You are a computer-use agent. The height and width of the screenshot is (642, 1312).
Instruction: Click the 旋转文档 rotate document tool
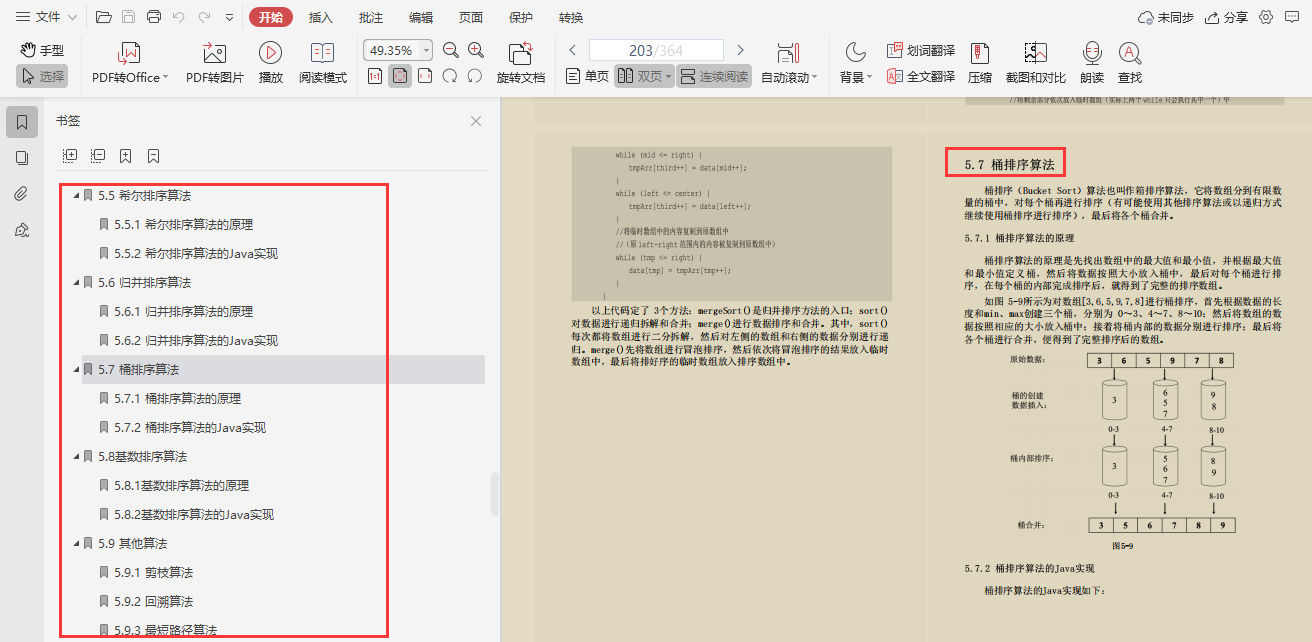coord(521,65)
